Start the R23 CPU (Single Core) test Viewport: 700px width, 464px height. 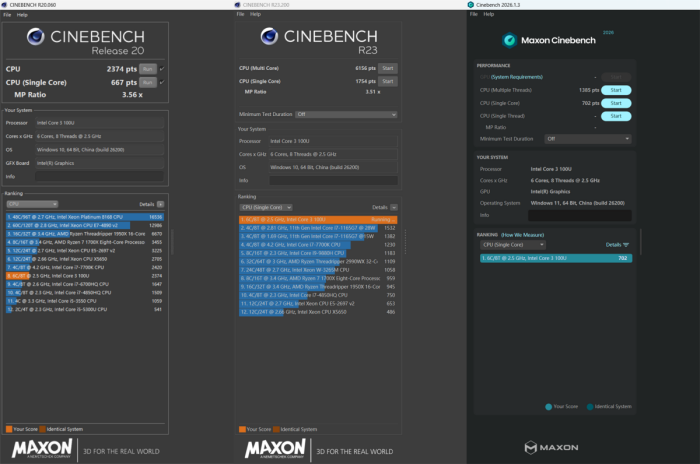coord(388,81)
